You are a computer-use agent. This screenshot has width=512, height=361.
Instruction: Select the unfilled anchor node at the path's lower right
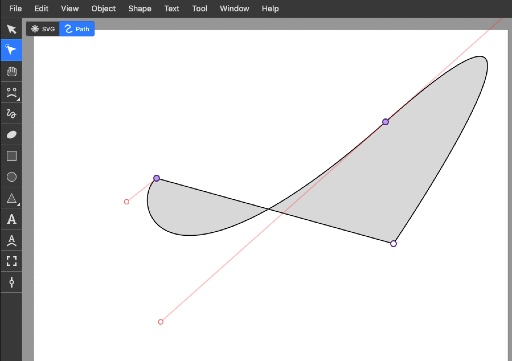tap(393, 244)
